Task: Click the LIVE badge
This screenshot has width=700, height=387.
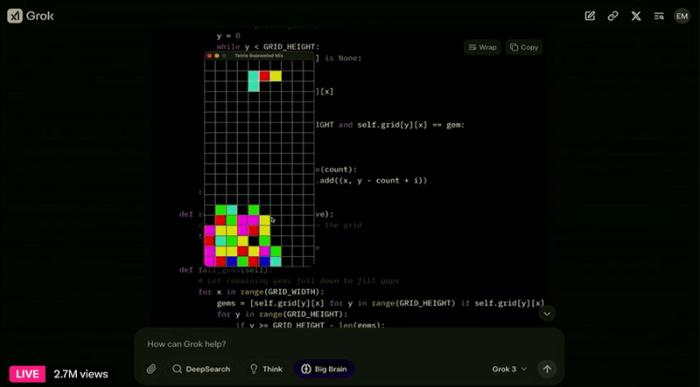Action: pyautogui.click(x=27, y=374)
